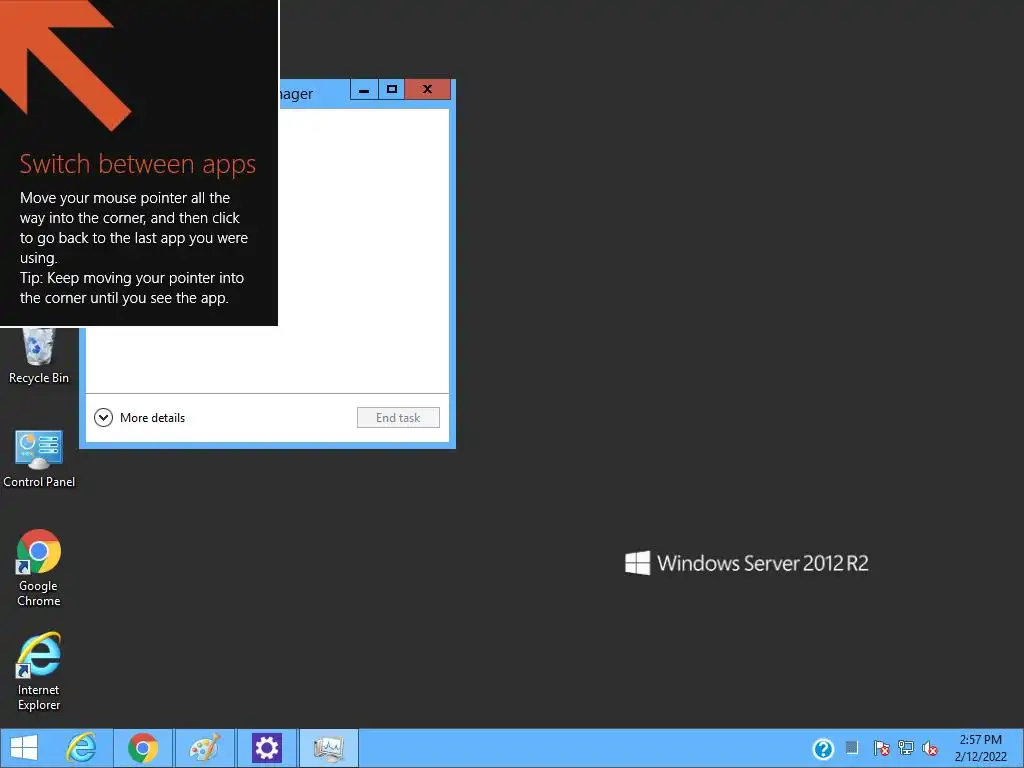
Task: Close the Task Manager window
Action: pos(427,89)
